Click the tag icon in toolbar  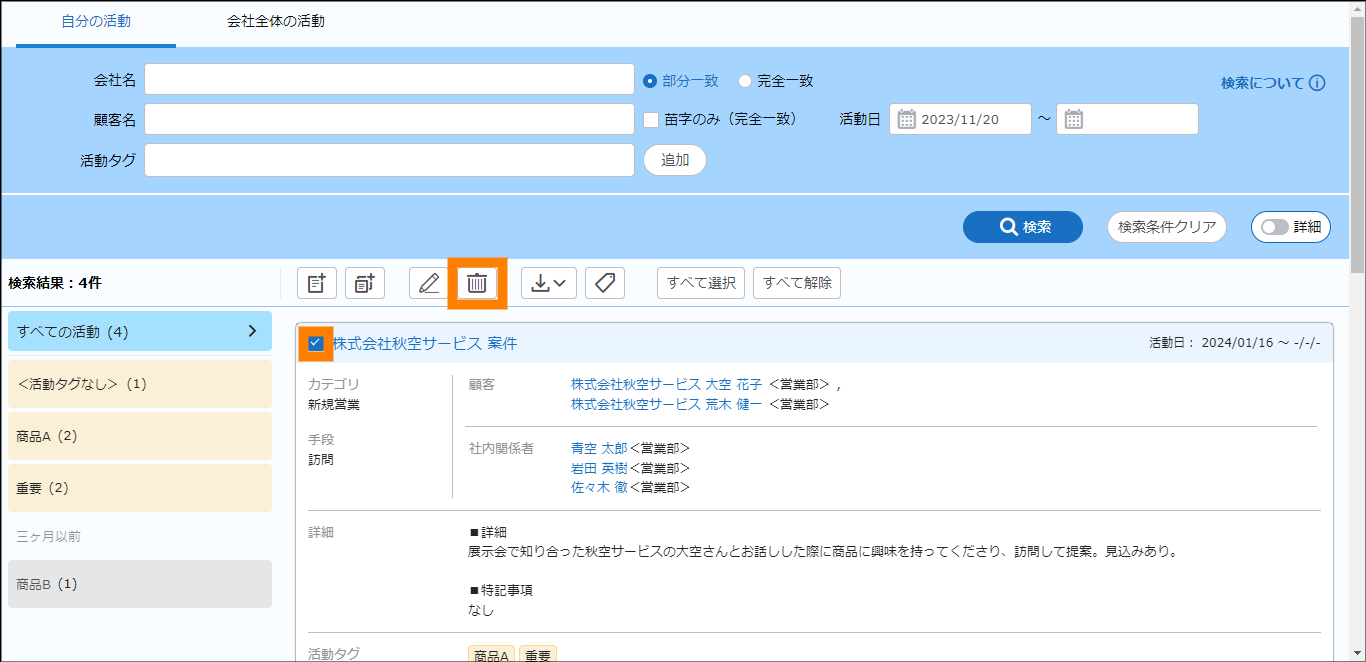click(x=605, y=283)
